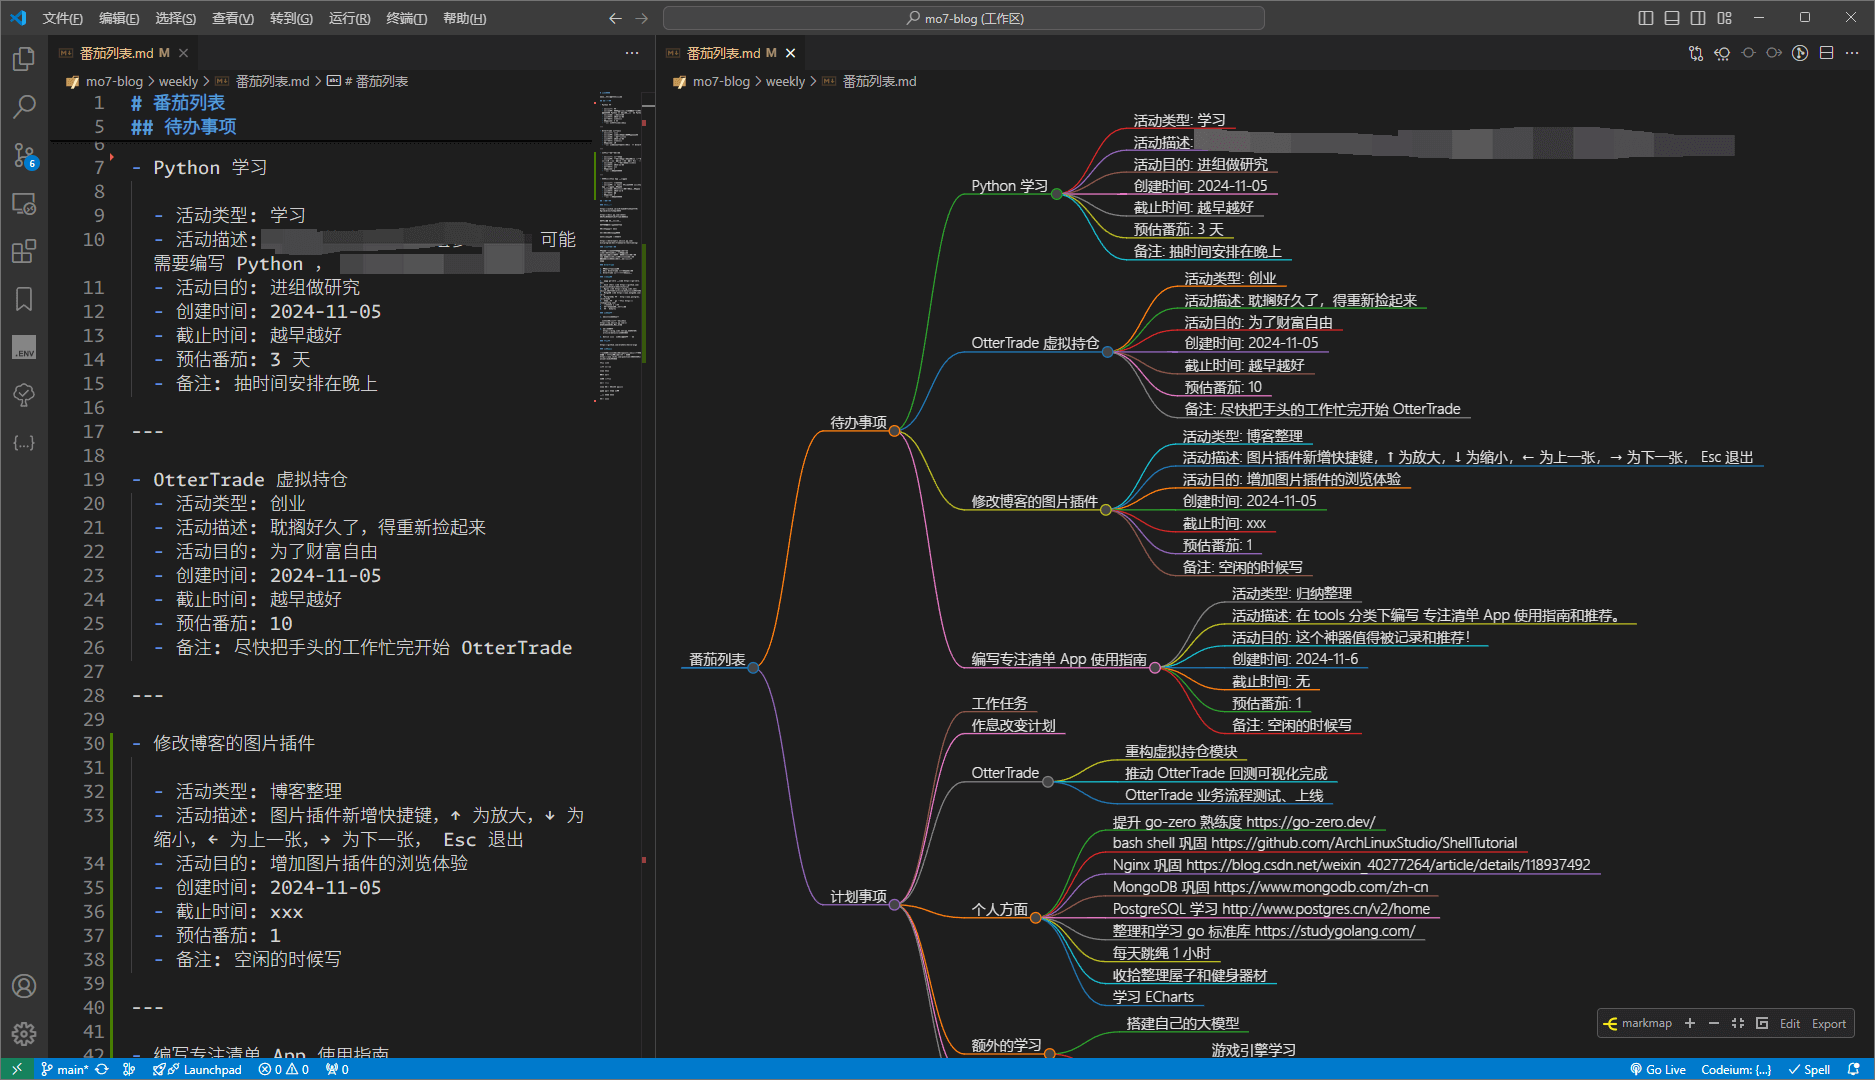Click main* branch in status bar

pos(64,1069)
